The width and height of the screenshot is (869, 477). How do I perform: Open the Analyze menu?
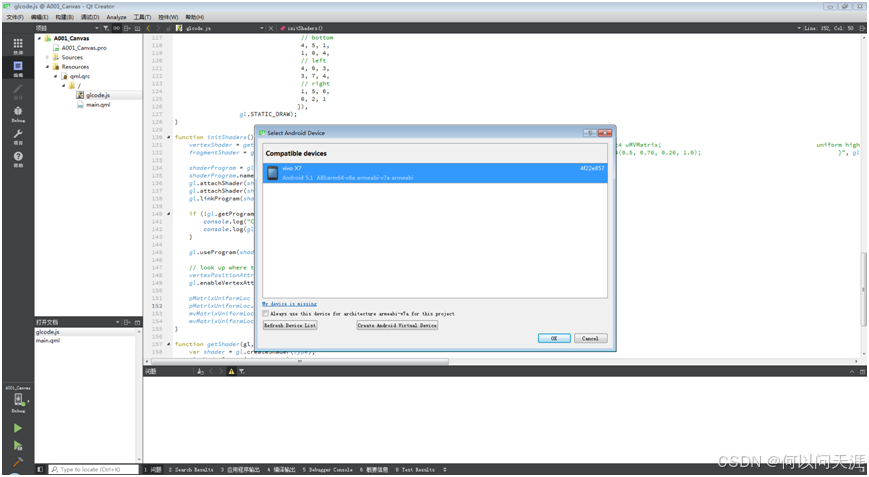pos(116,17)
